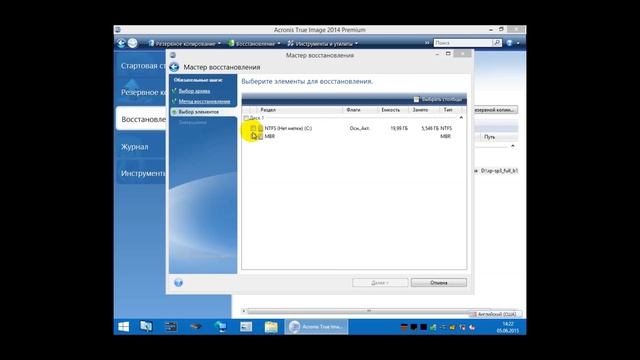Click the horizontal scrollbar left arrow
Image resolution: width=640 pixels, height=360 pixels.
coord(244,311)
